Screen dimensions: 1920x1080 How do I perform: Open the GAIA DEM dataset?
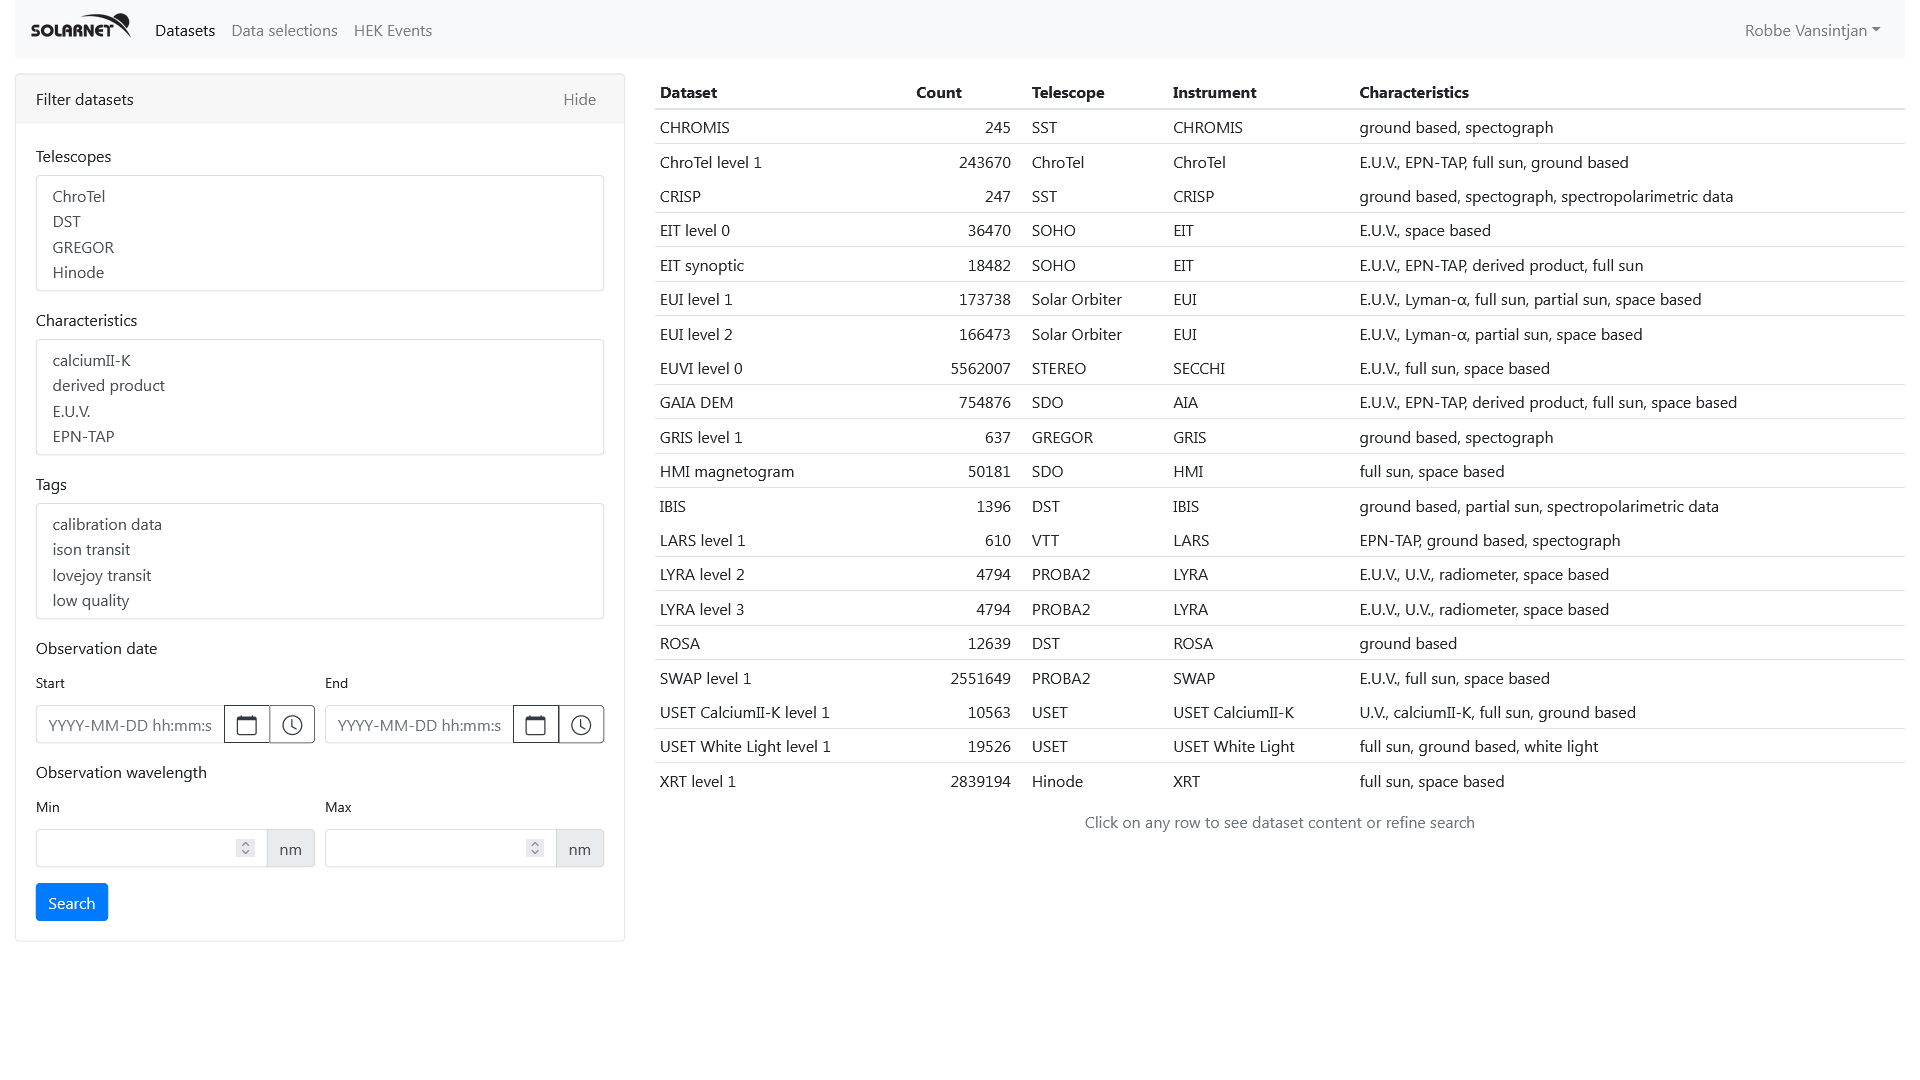click(x=1279, y=402)
